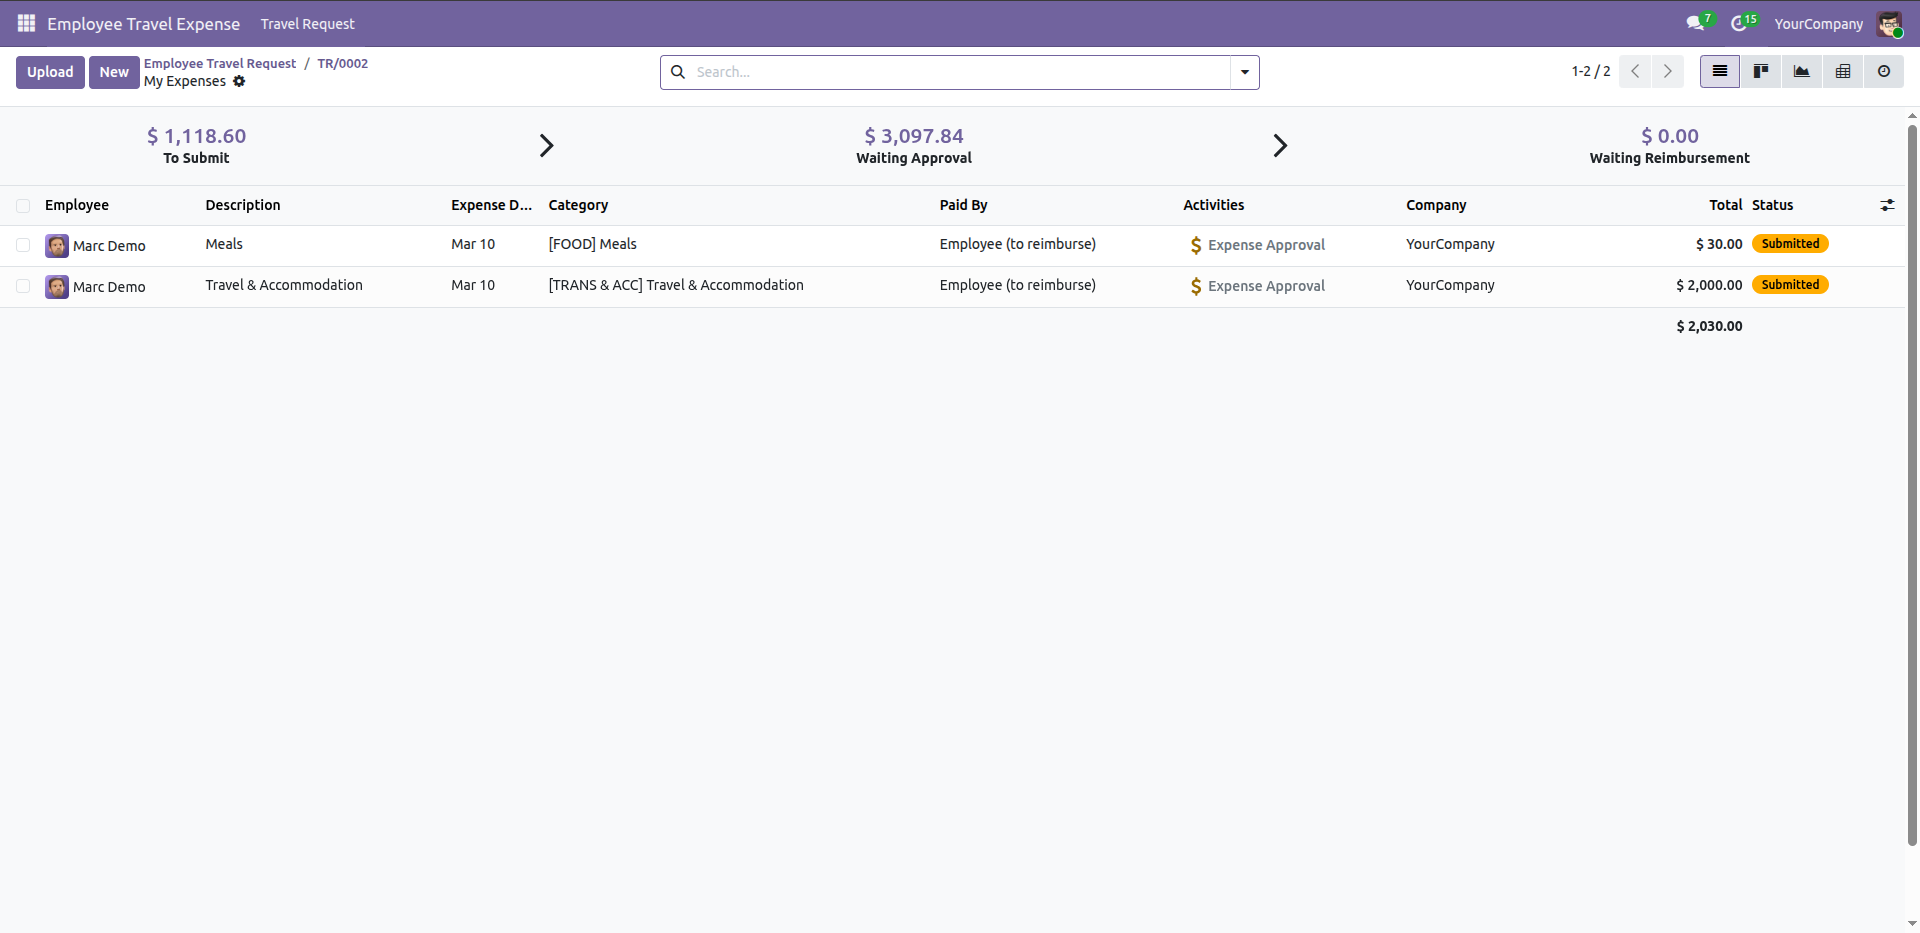The height and width of the screenshot is (933, 1920).
Task: Open optional columns adjustment icon
Action: point(1887,205)
